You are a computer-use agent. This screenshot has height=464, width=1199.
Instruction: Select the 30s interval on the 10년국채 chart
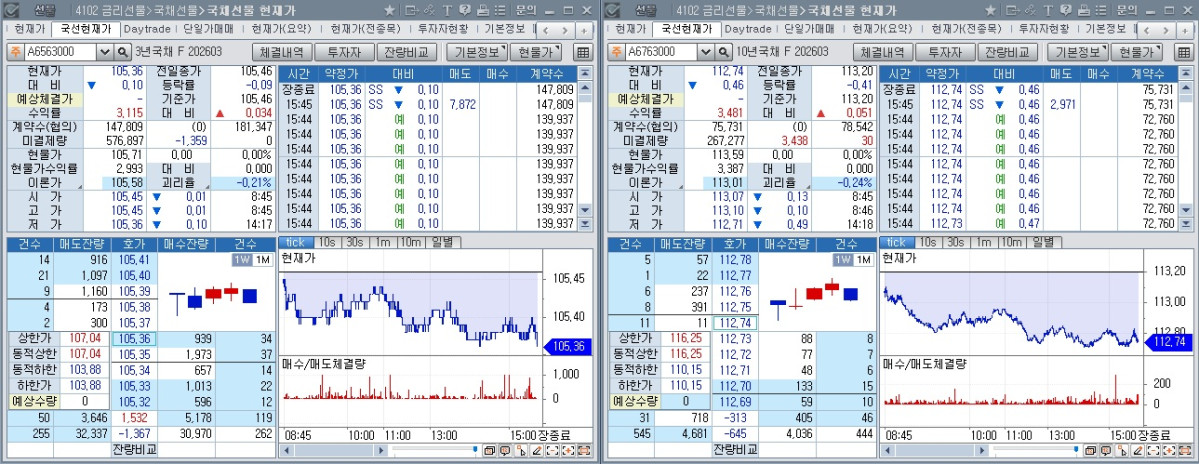[x=955, y=242]
